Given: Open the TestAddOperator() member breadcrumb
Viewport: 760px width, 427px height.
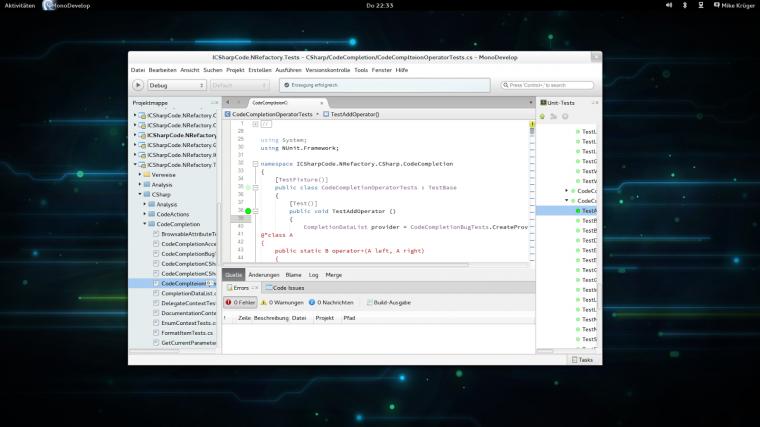Looking at the screenshot, I should (351, 114).
